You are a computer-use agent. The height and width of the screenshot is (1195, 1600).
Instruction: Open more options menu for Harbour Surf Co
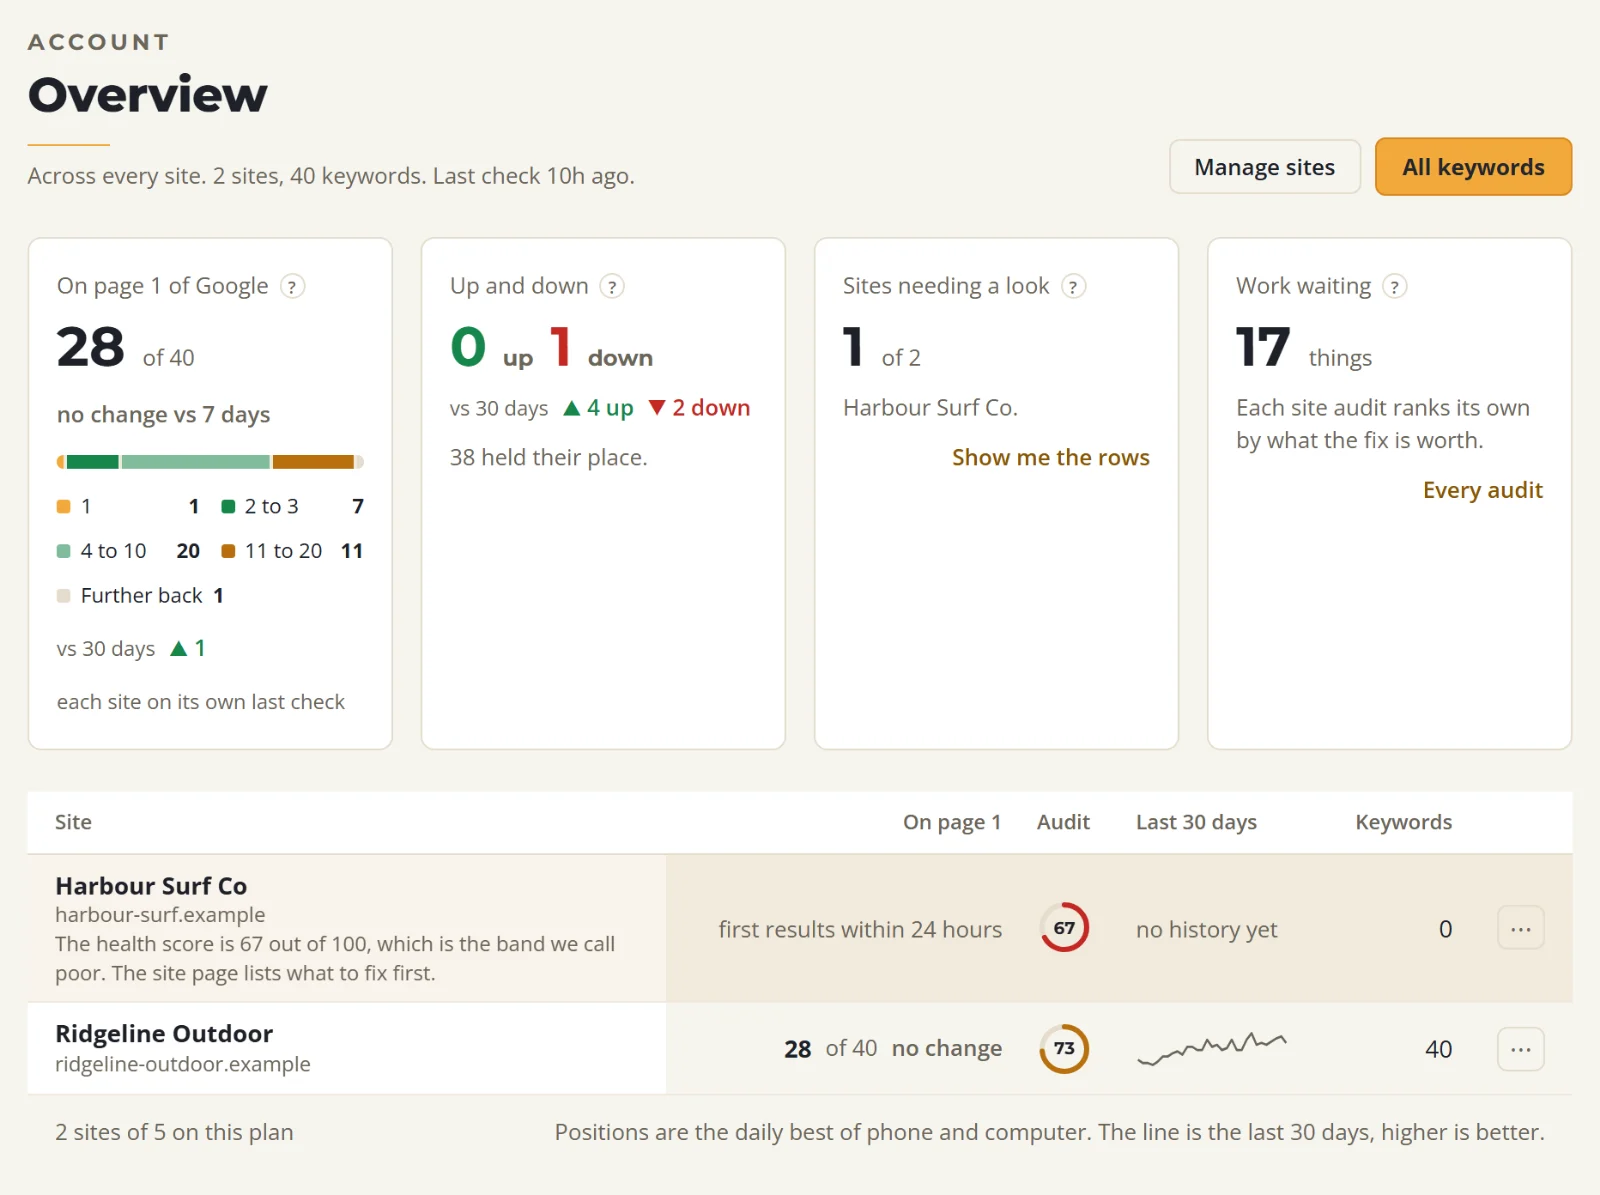(1520, 929)
